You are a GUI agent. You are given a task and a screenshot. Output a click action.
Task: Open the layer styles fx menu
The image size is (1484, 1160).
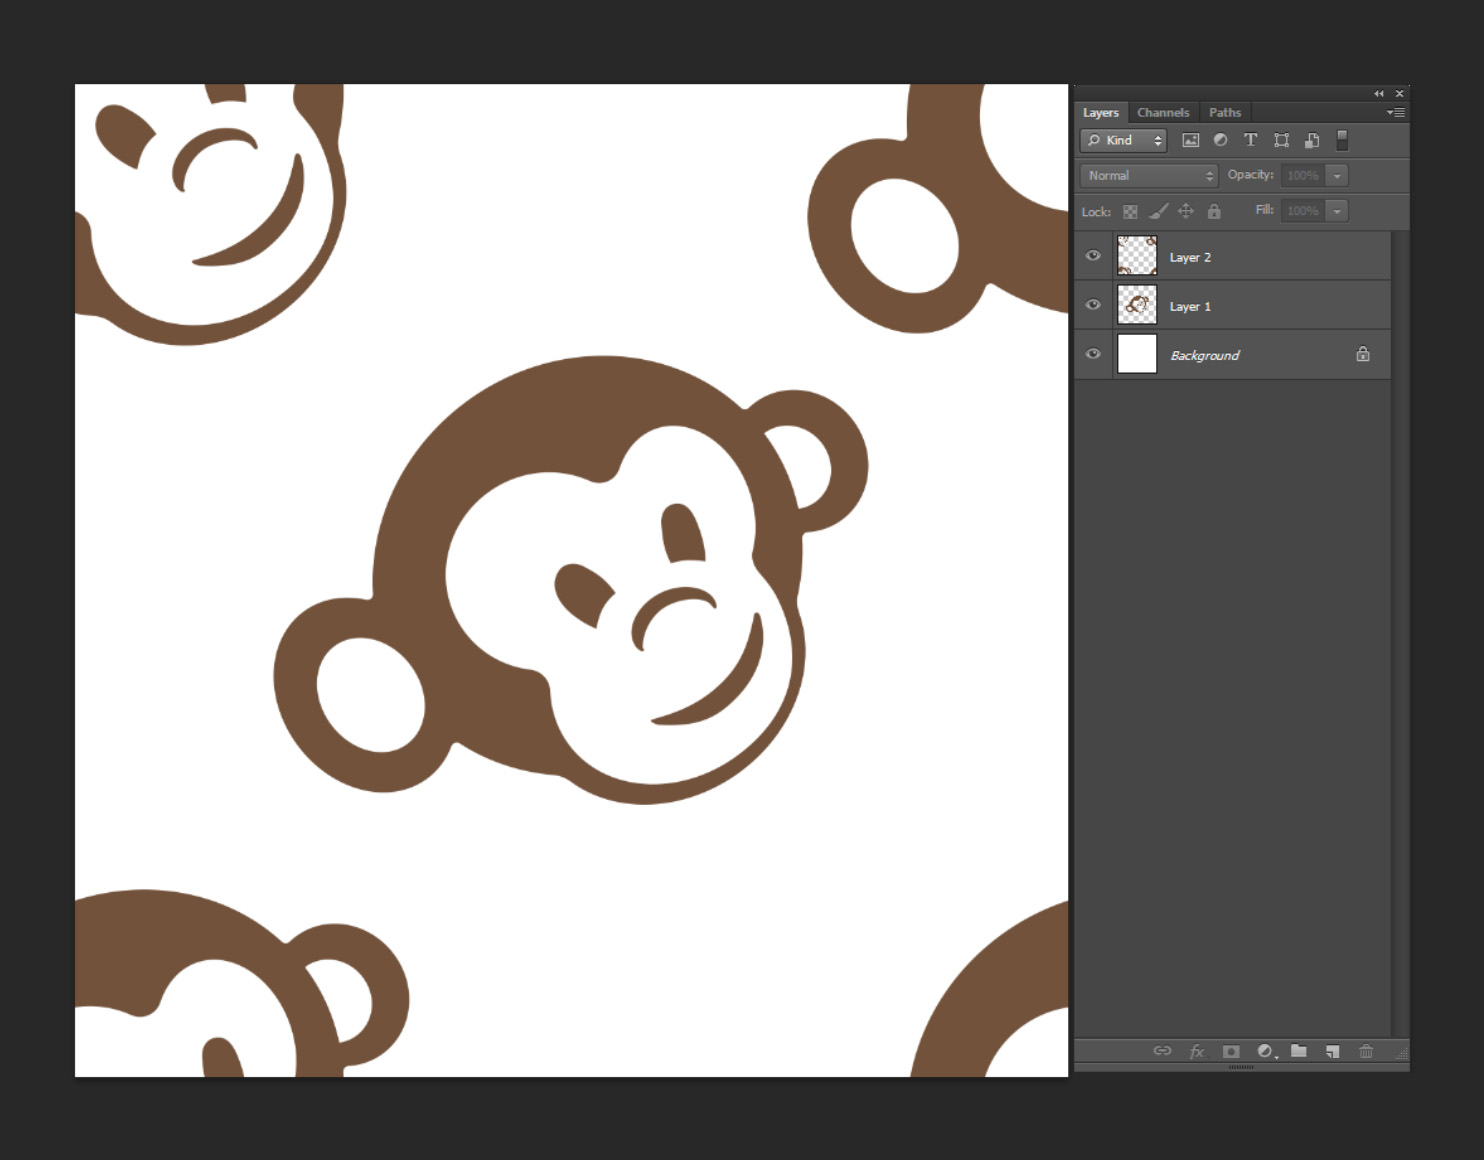coord(1196,1051)
